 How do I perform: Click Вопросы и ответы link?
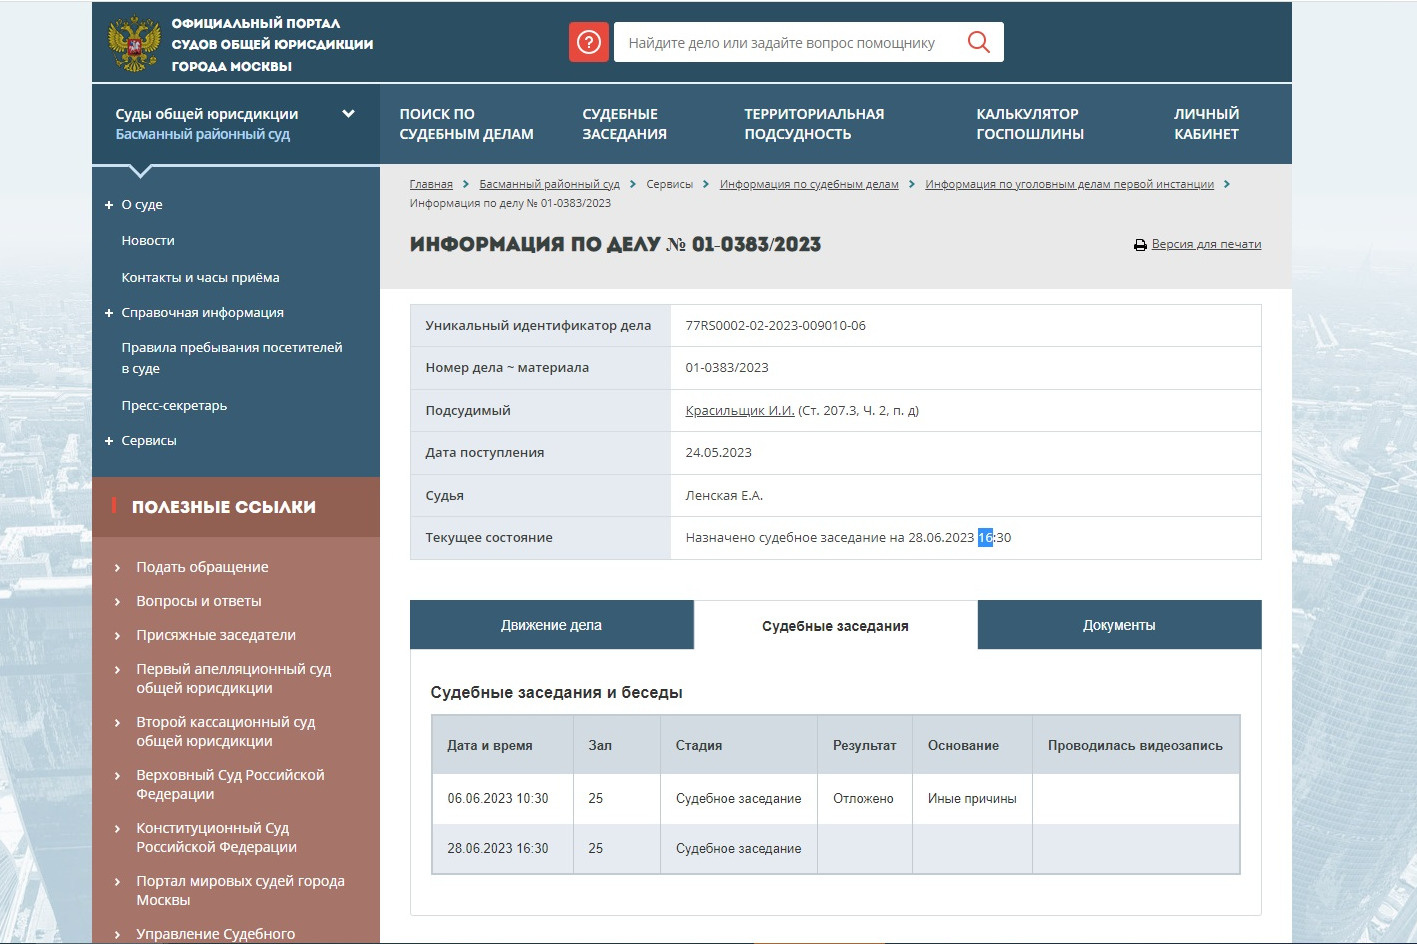coord(199,601)
